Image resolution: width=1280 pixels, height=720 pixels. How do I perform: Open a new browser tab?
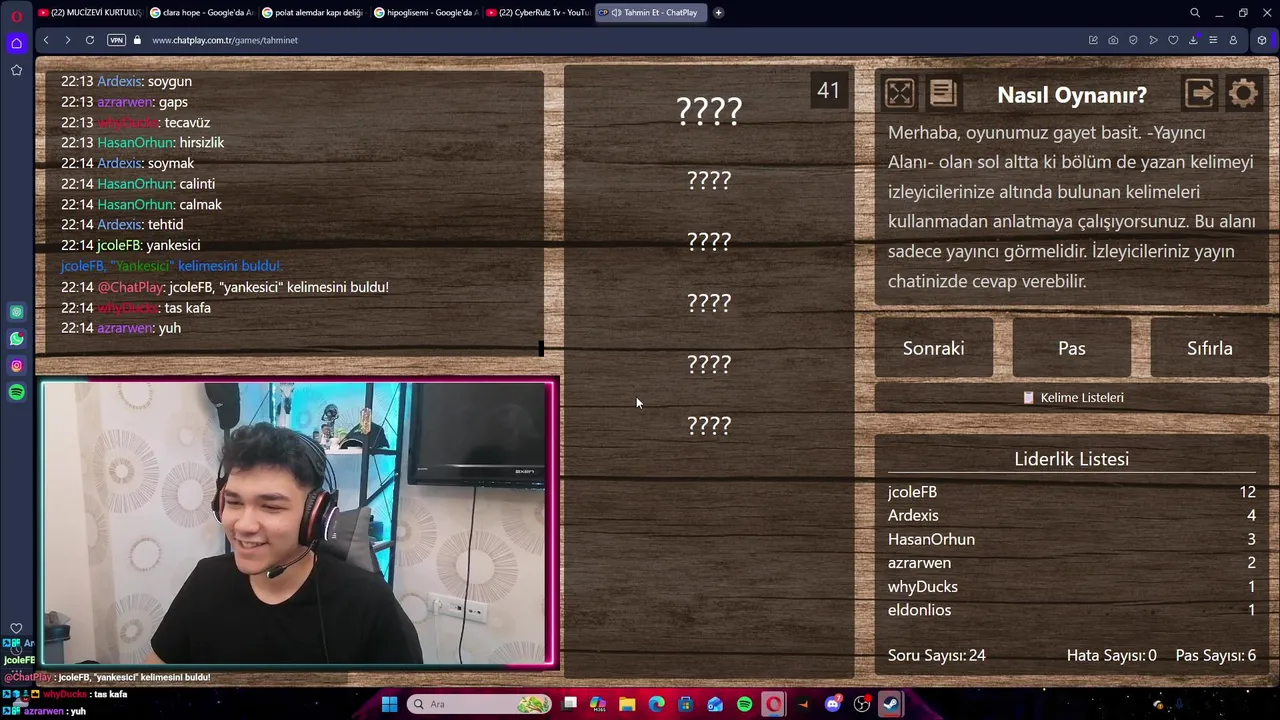(718, 13)
